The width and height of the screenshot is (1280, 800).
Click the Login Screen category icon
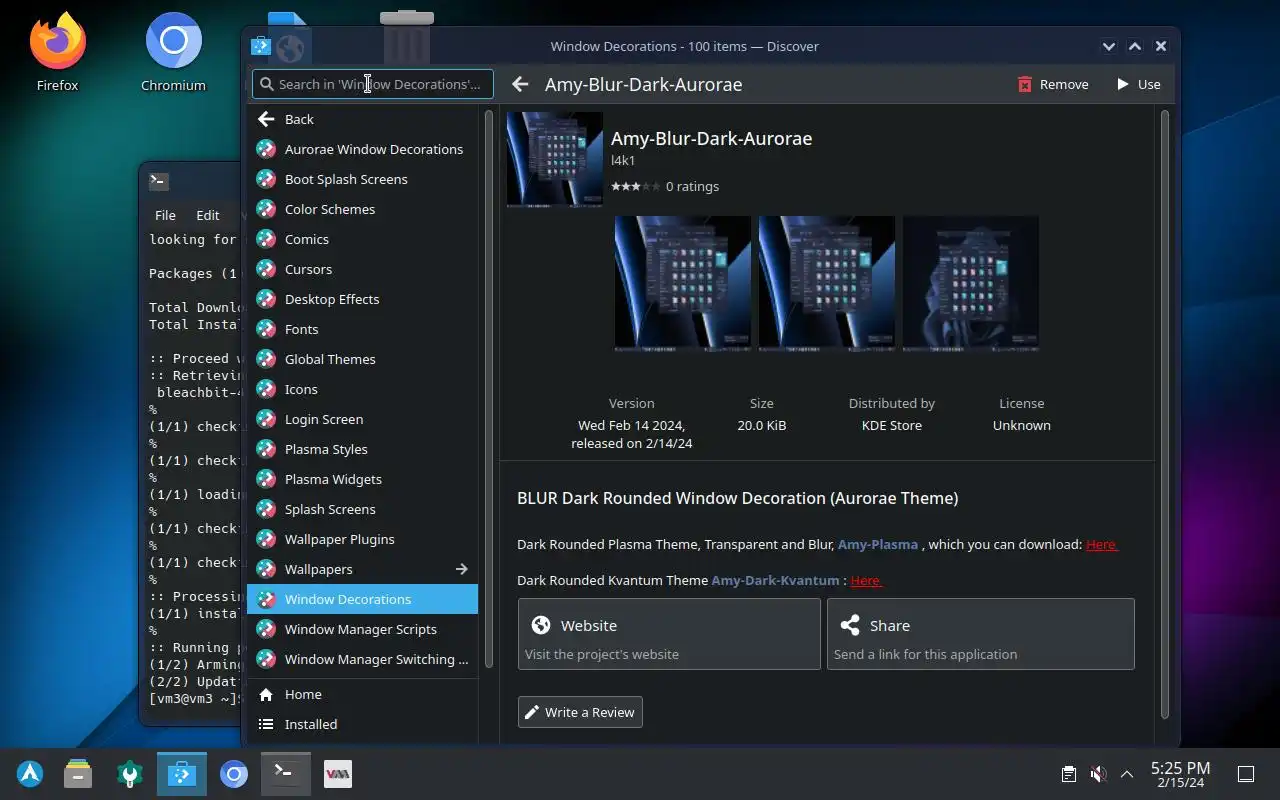(266, 419)
